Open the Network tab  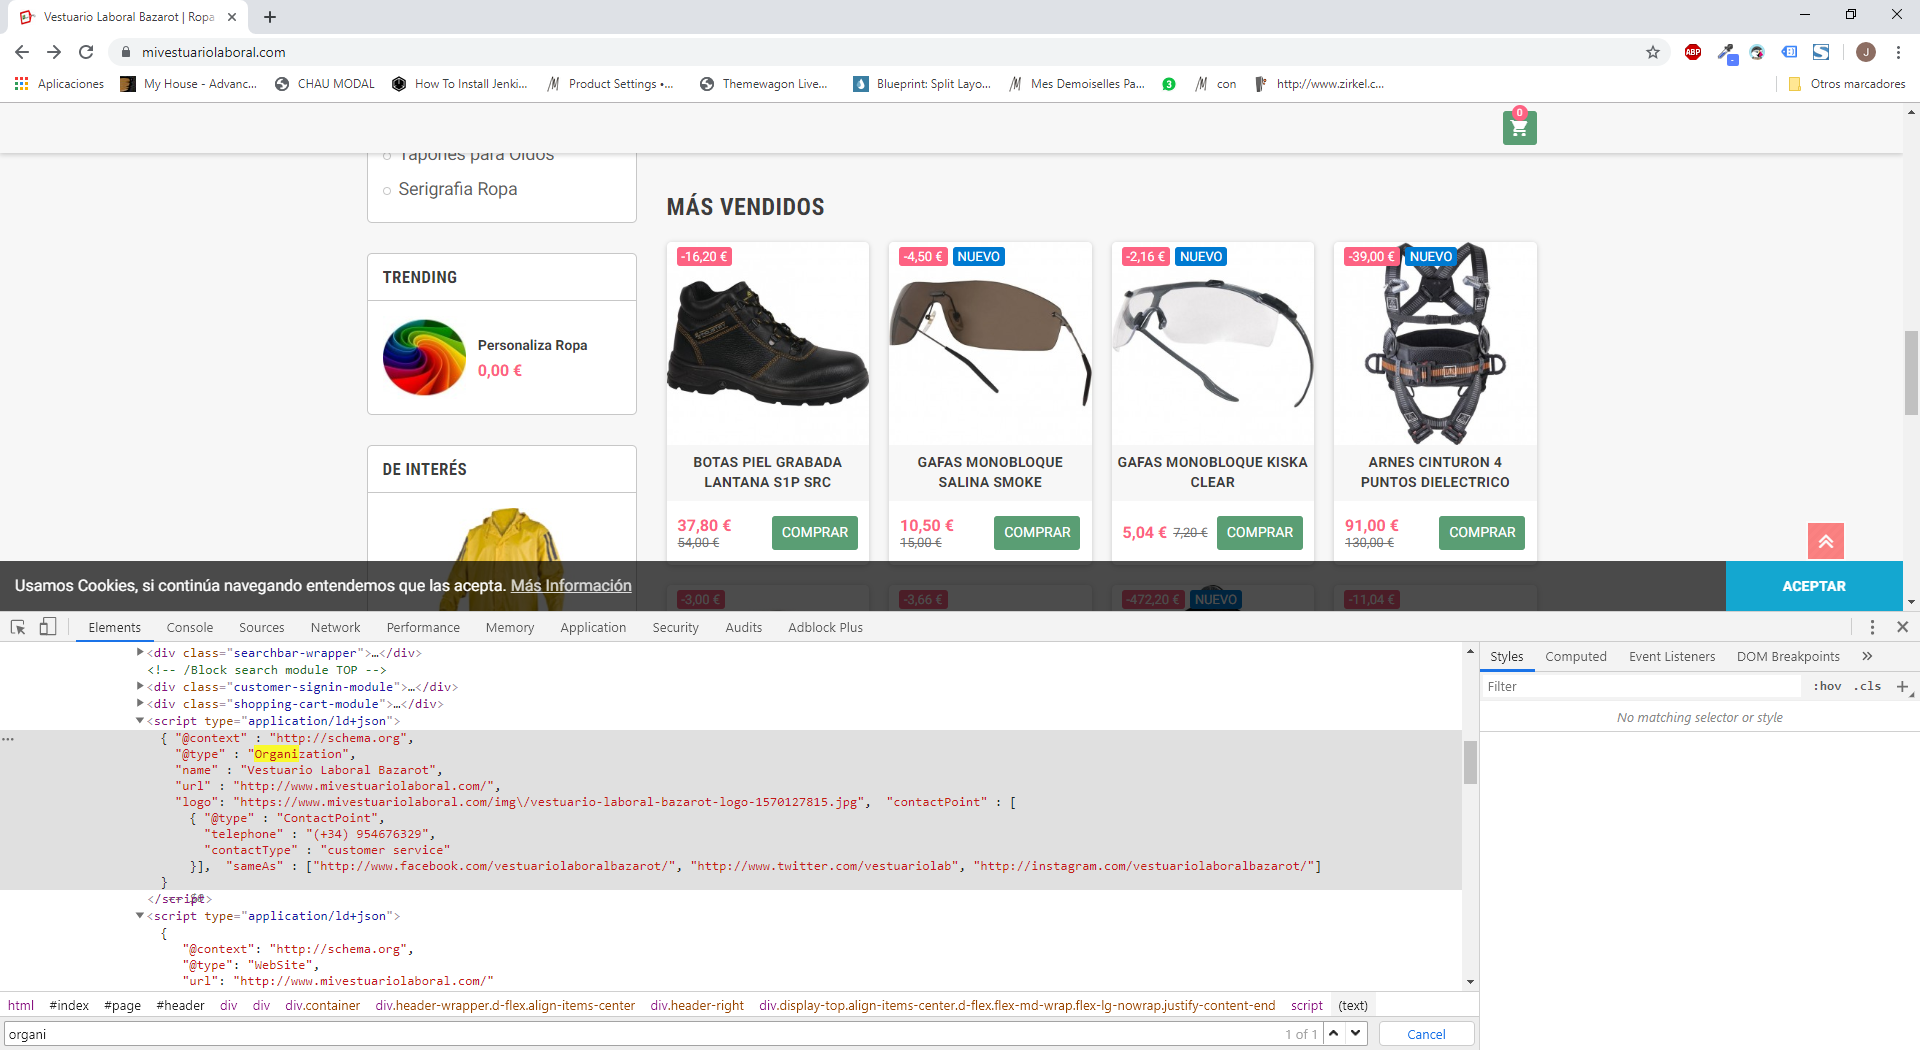(x=335, y=627)
